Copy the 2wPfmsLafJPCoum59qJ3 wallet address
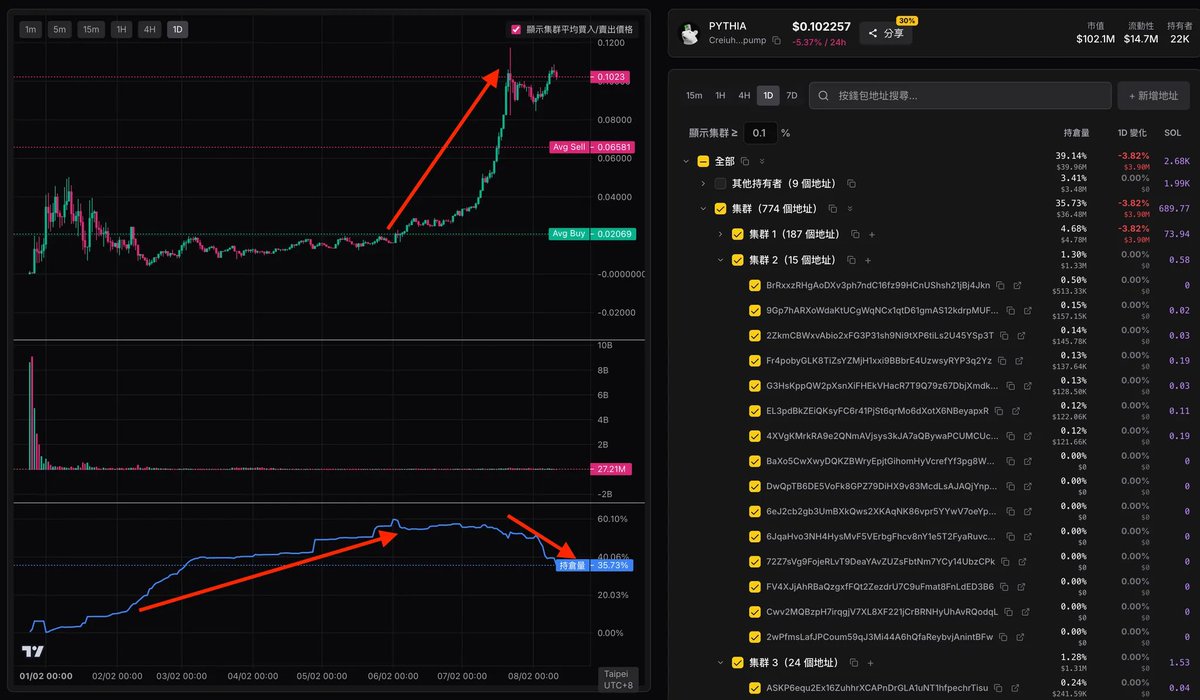Image resolution: width=1200 pixels, height=700 pixels. [x=1004, y=637]
